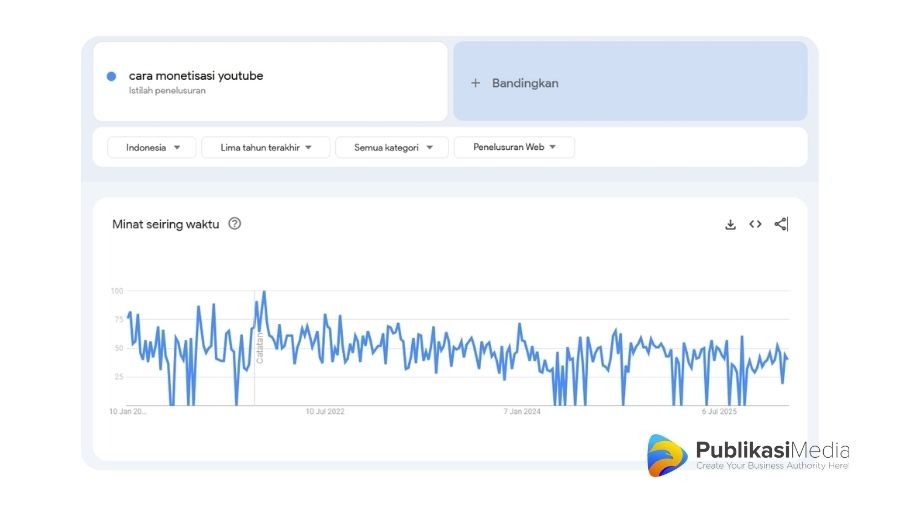
Task: Edit the search term cara monetisasi youtube
Action: click(x=196, y=76)
